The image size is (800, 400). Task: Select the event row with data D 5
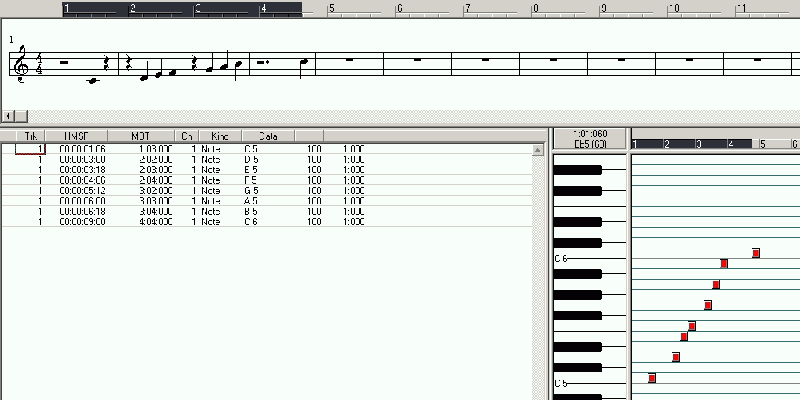[x=200, y=159]
